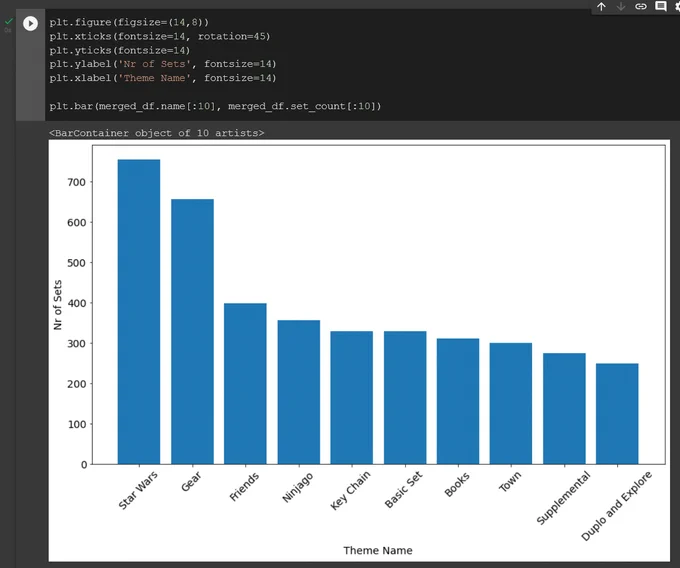Click the 'Key Chain' x-axis label

[x=350, y=490]
